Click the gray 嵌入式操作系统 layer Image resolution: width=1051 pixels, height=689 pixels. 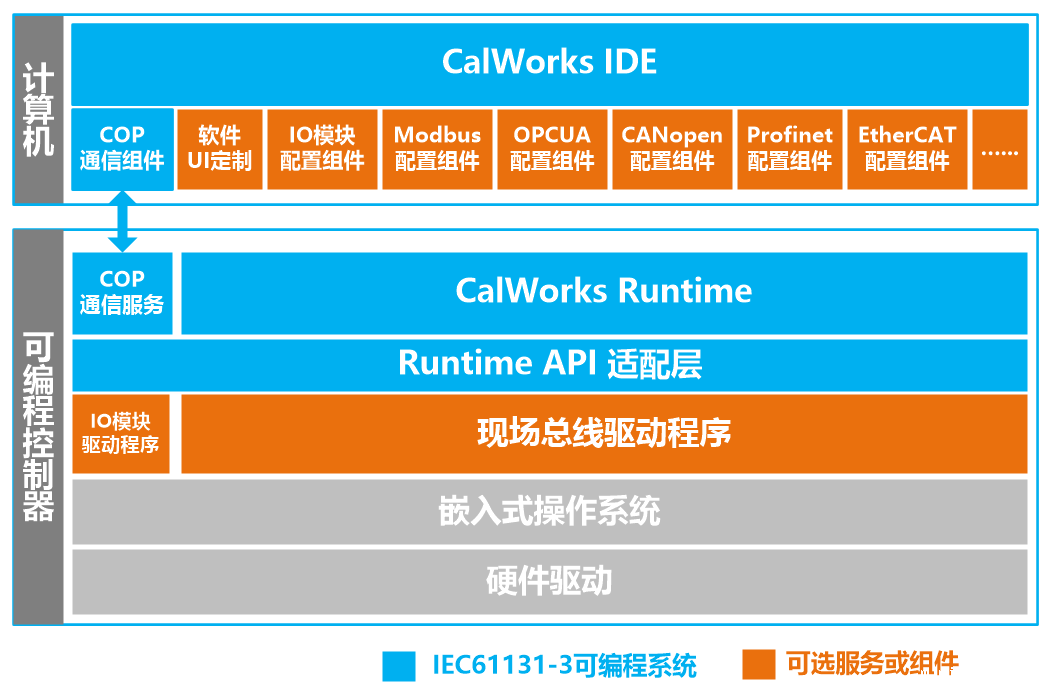point(549,512)
